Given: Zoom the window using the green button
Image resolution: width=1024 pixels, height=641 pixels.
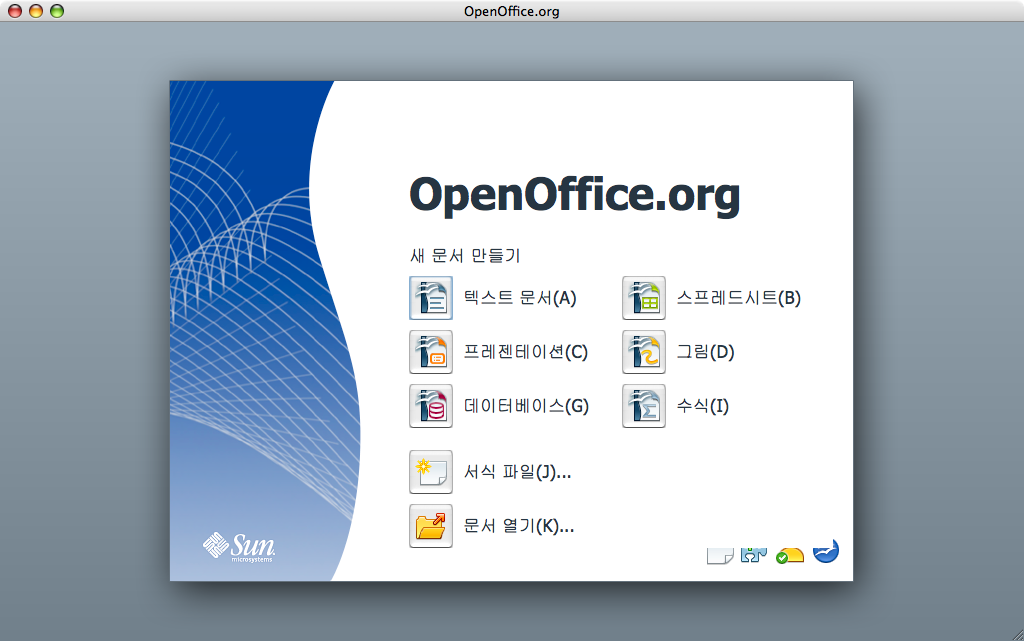Looking at the screenshot, I should coord(57,11).
